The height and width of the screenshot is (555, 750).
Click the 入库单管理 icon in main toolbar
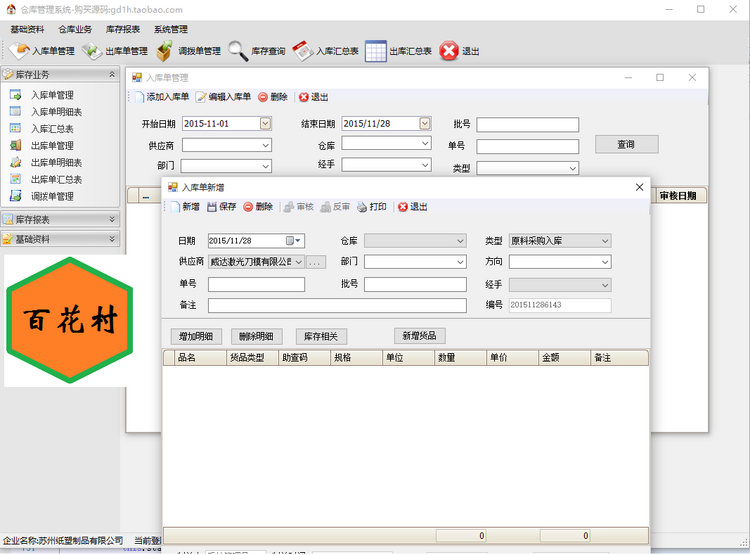[x=21, y=51]
